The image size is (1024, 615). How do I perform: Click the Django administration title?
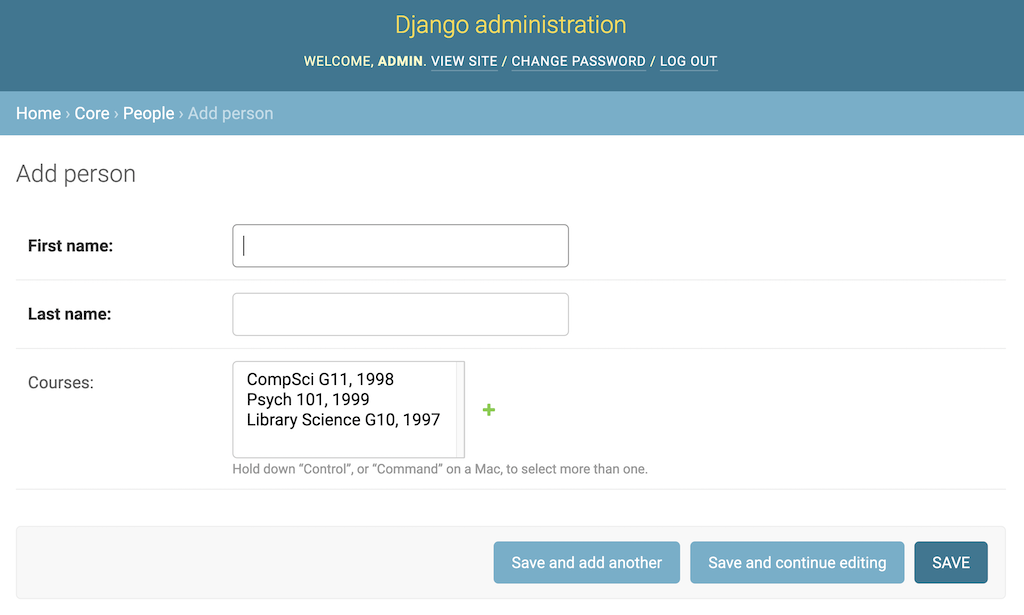pyautogui.click(x=511, y=24)
